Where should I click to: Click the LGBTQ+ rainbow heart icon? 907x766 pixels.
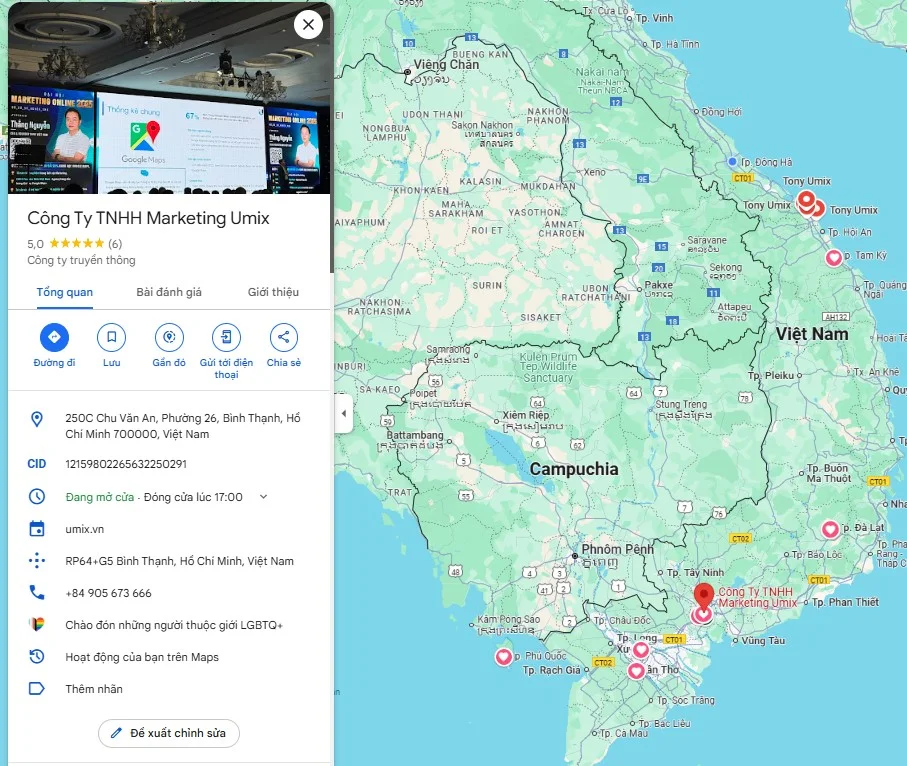tap(36, 625)
